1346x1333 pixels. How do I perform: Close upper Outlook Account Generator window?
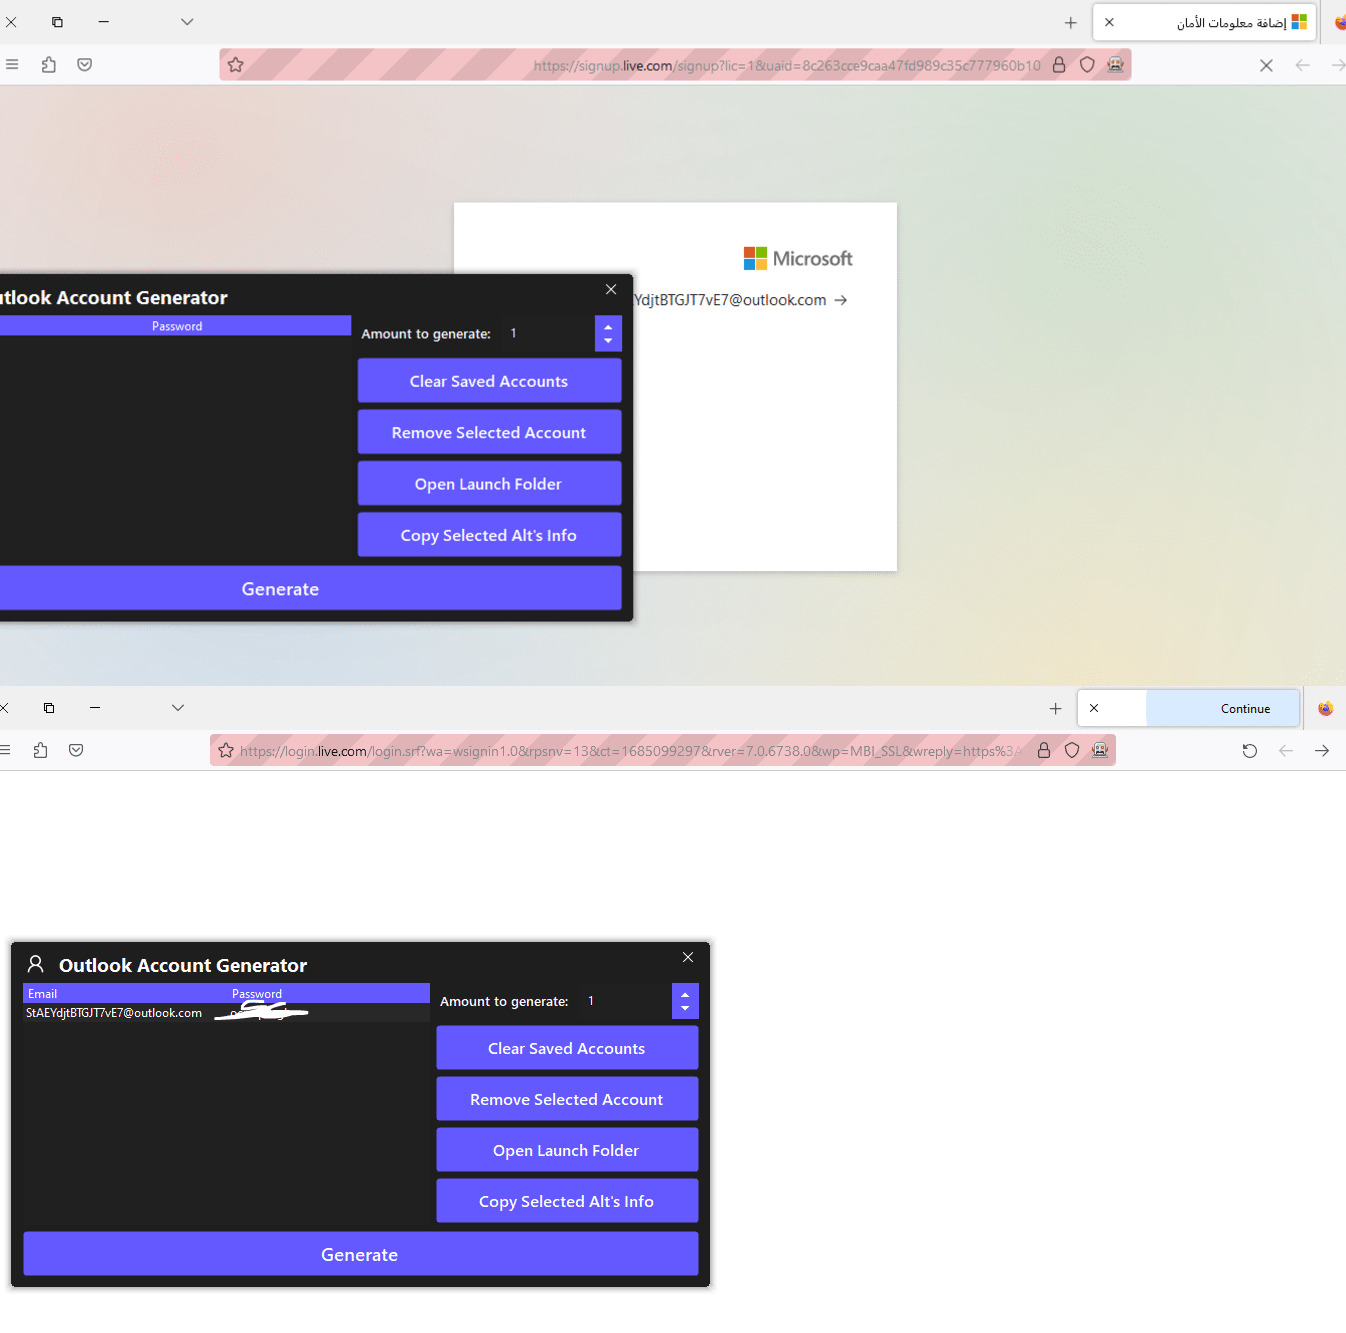coord(611,289)
